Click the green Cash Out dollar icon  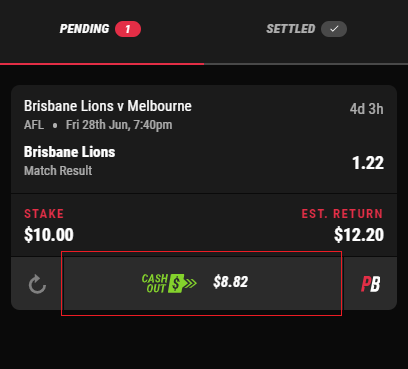point(182,284)
